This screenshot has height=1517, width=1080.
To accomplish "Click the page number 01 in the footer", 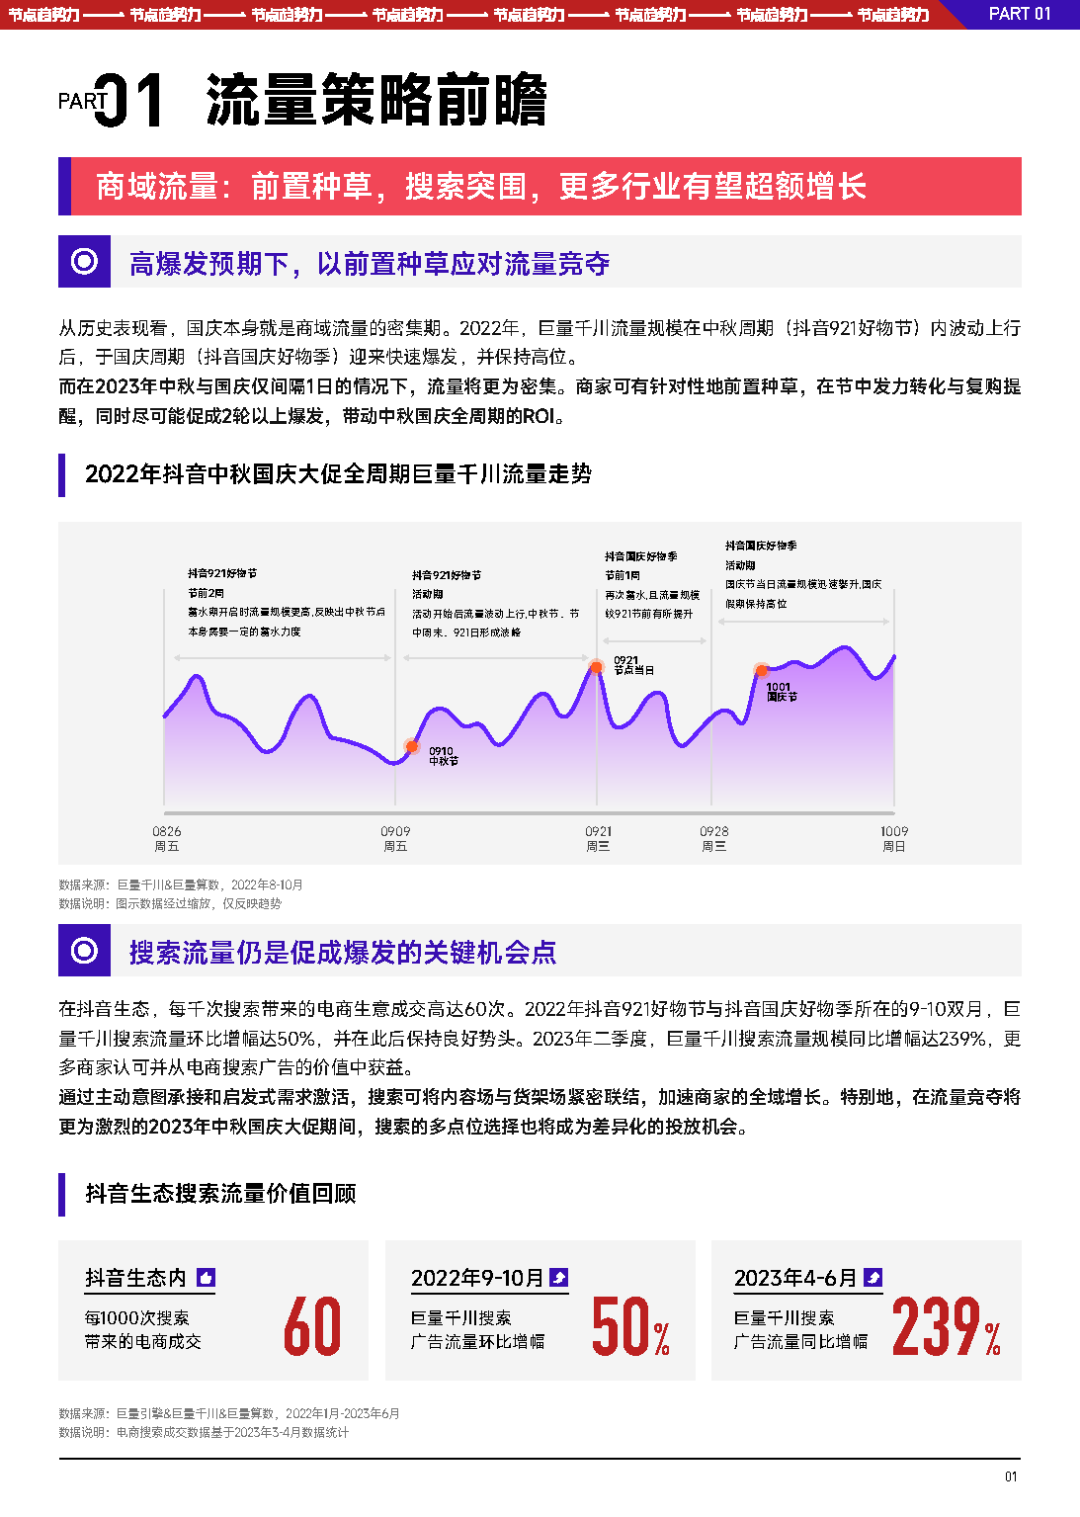I will [1011, 1477].
